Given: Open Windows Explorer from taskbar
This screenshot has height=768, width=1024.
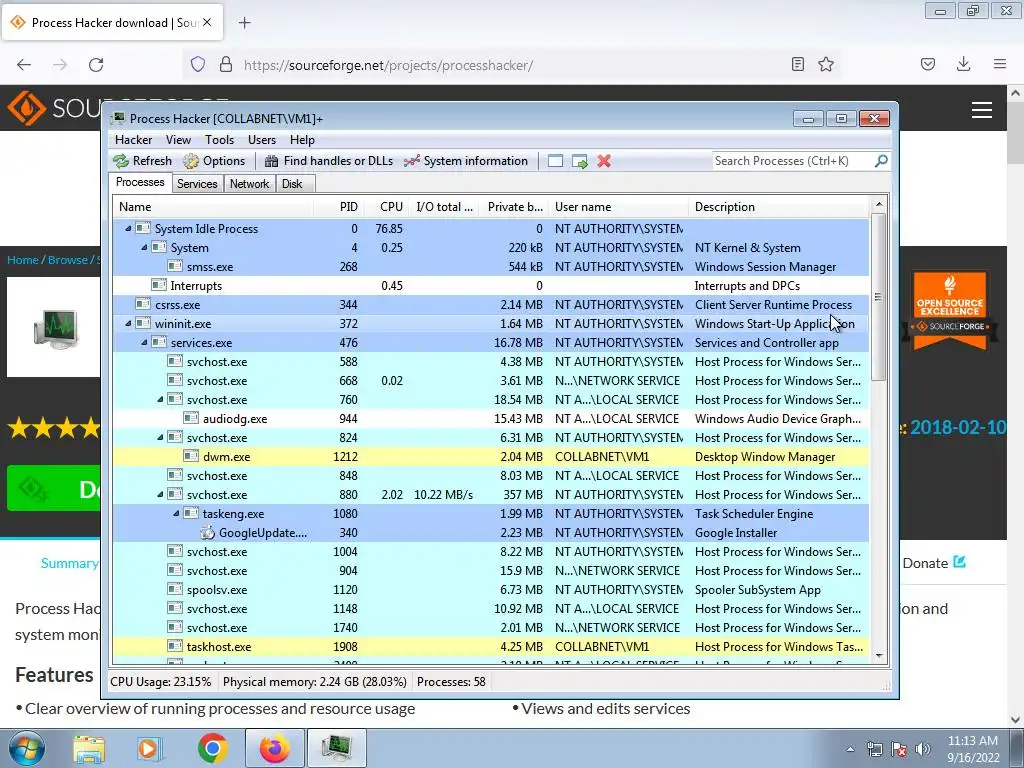Looking at the screenshot, I should coord(89,749).
